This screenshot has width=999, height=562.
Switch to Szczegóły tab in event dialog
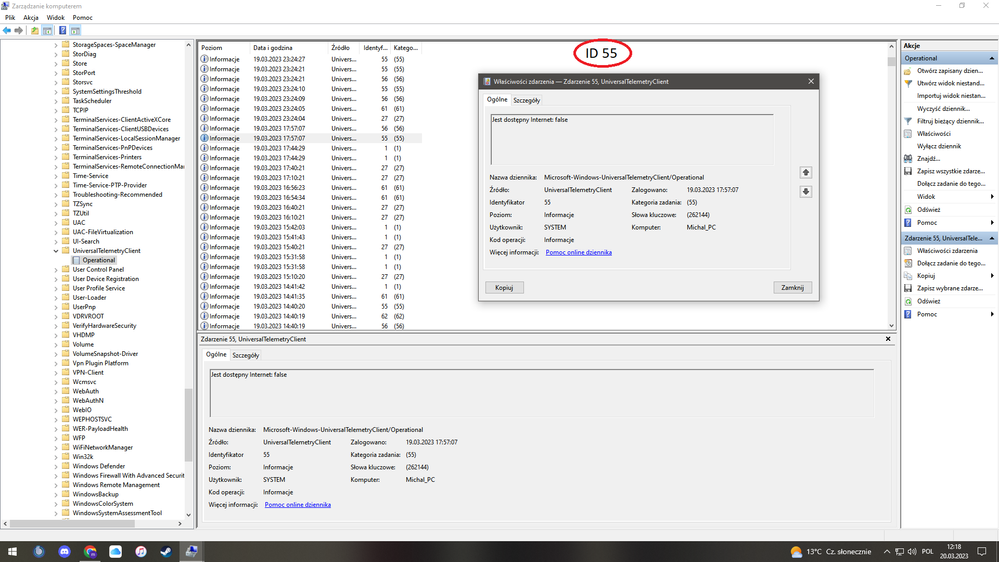(526, 100)
